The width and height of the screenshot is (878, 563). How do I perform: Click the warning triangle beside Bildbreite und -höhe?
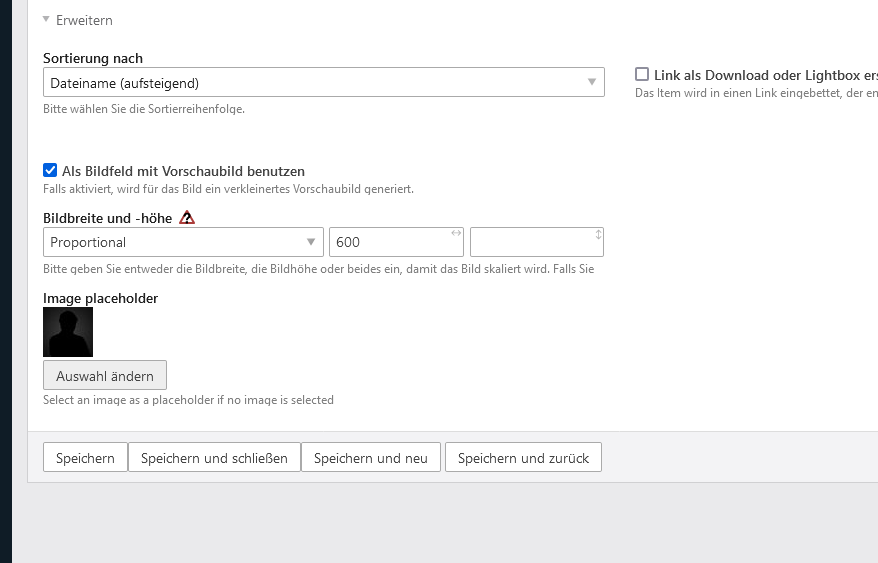(187, 217)
